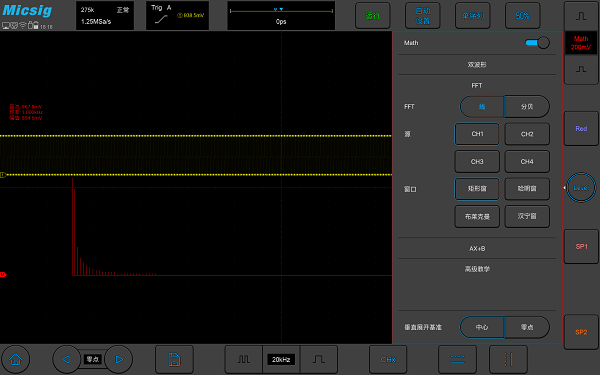Click the 自动设置 auto setup button

click(x=422, y=16)
